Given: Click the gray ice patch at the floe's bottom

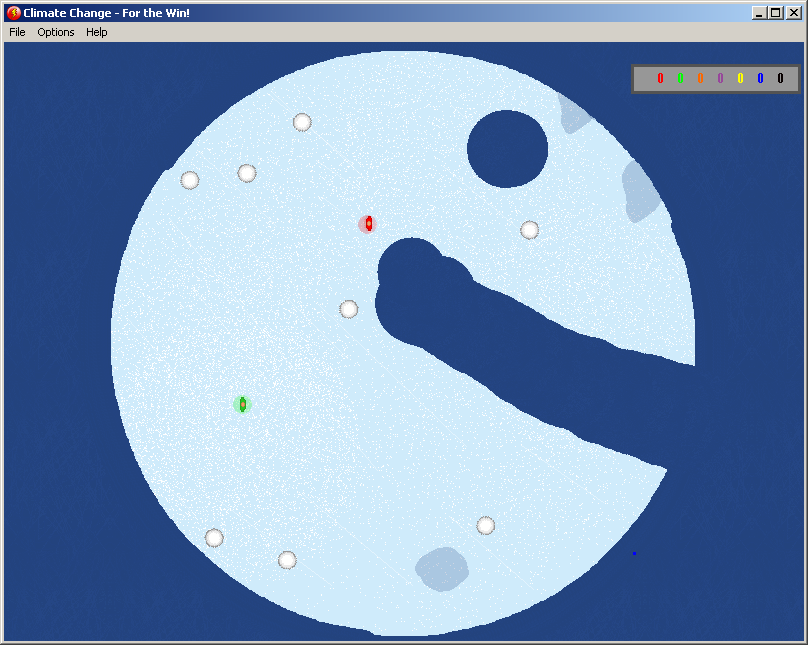Looking at the screenshot, I should click(x=442, y=569).
